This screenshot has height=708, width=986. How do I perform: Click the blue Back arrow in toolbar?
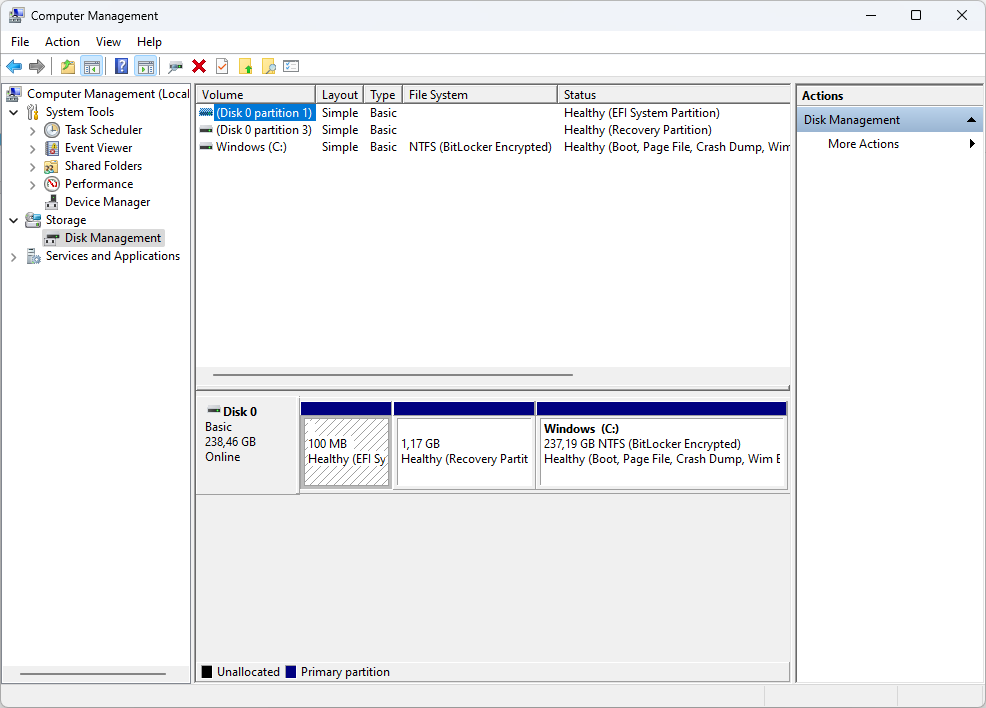pos(14,66)
